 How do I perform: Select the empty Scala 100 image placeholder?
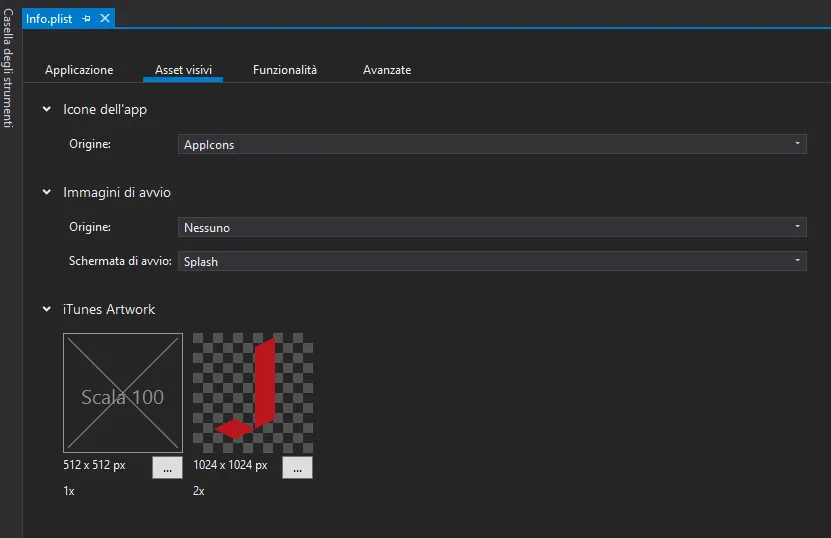tap(123, 393)
